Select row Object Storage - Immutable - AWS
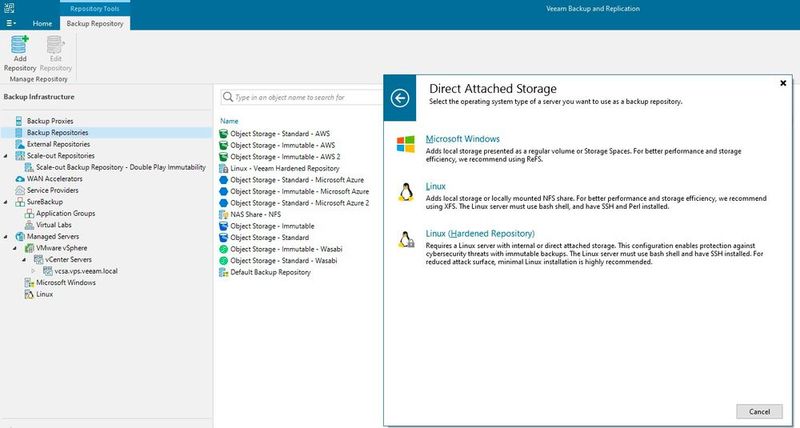Screen dimensions: 800x428 coord(283,145)
